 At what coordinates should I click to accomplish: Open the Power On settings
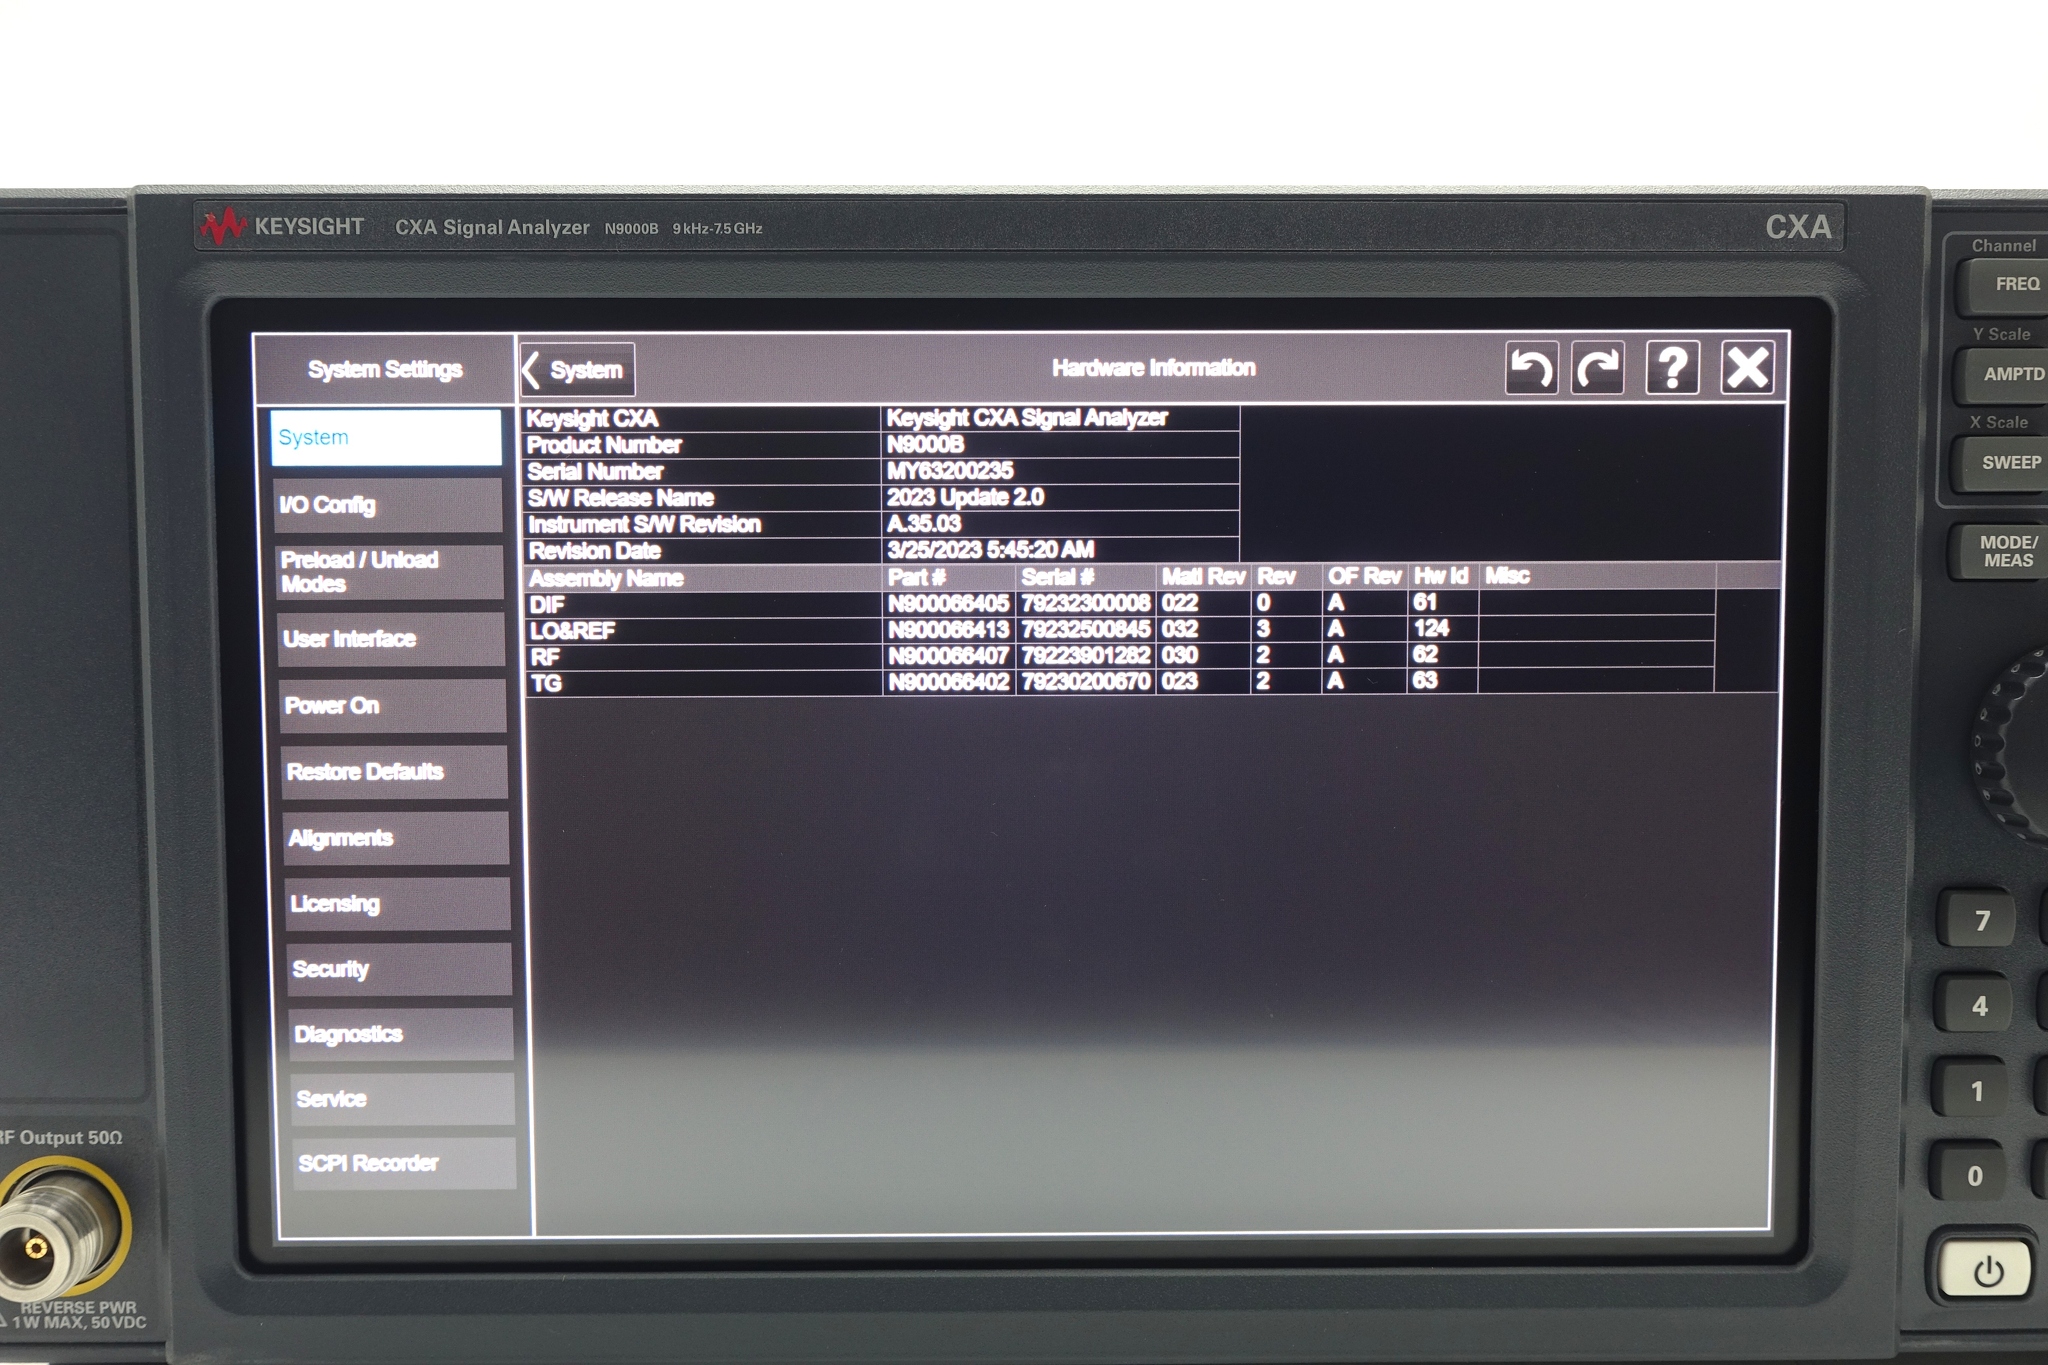click(x=393, y=706)
